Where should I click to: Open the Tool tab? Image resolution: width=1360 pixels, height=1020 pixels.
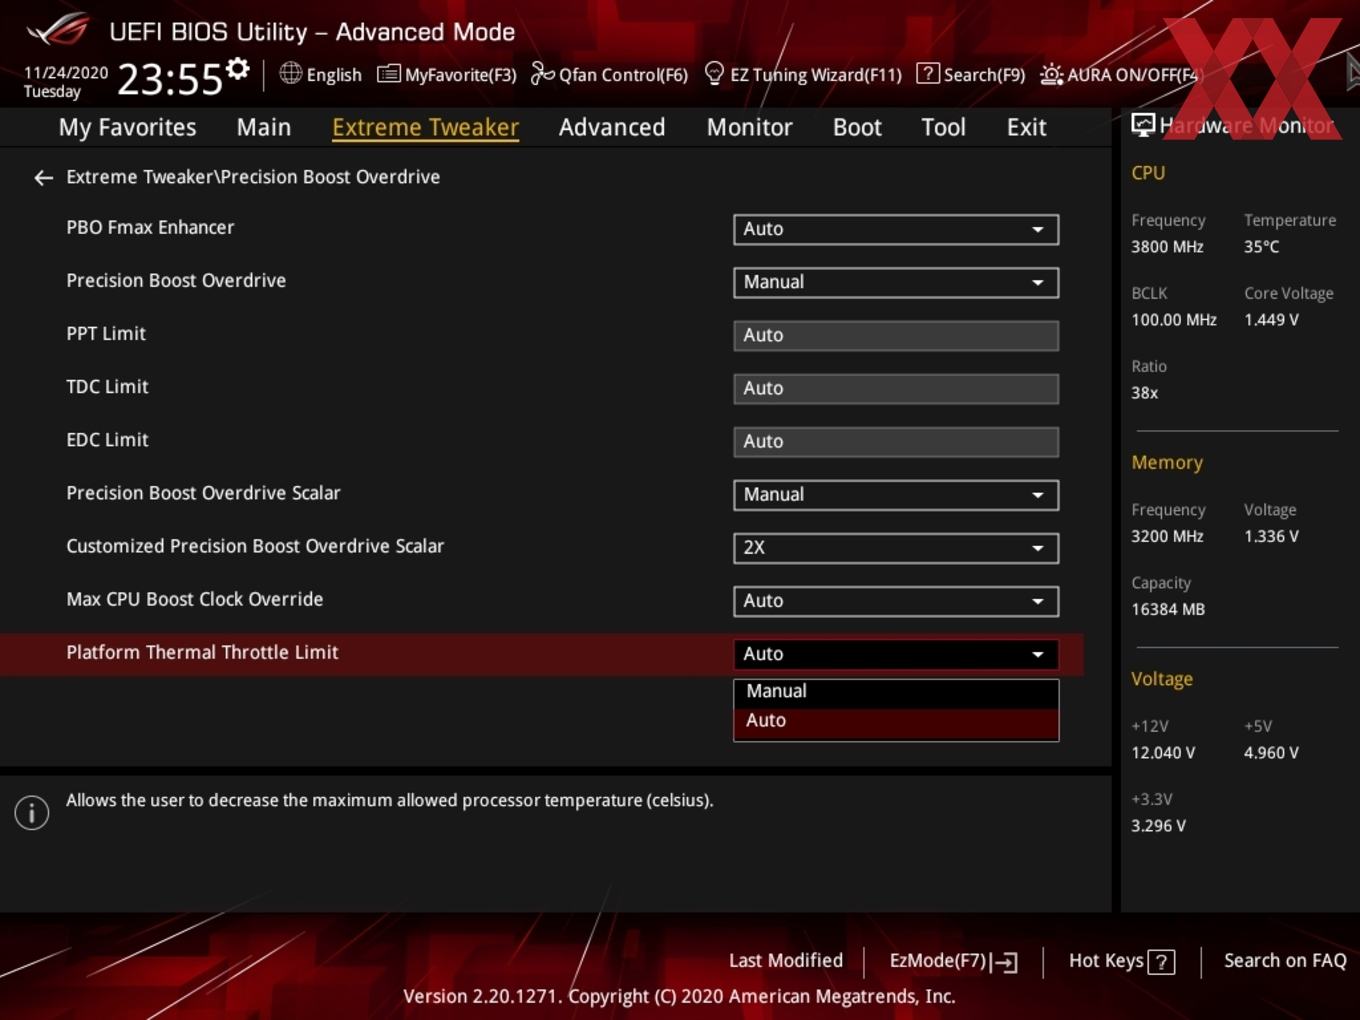(x=943, y=127)
